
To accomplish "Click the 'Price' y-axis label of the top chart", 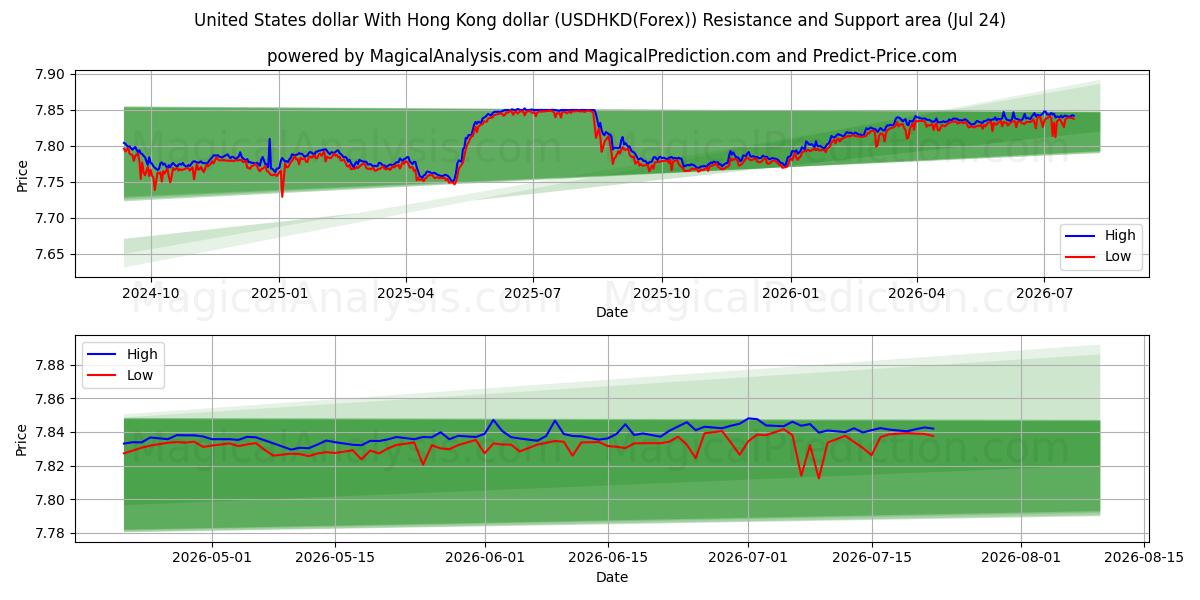I will 23,175.
